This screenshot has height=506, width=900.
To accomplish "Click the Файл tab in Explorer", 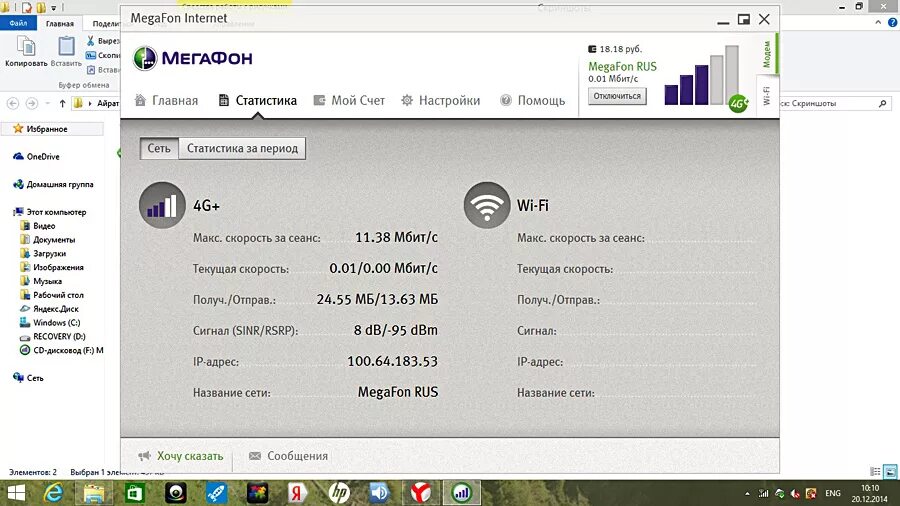I will point(18,23).
